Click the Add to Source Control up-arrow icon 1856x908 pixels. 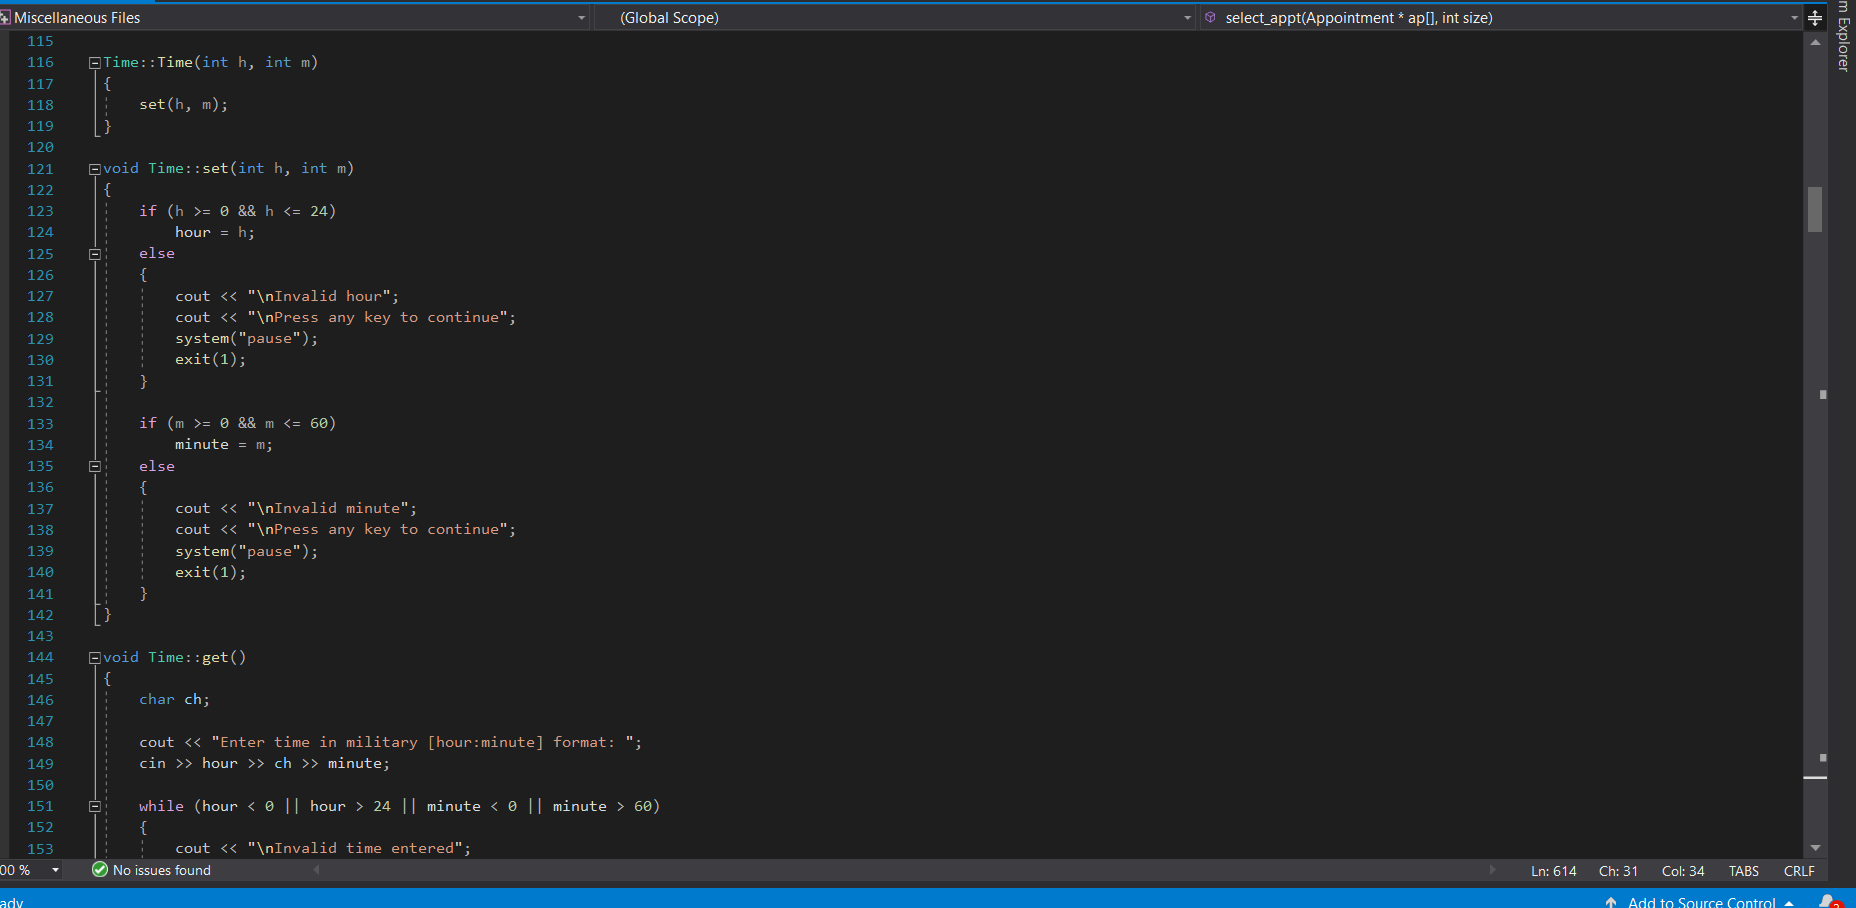(1611, 902)
